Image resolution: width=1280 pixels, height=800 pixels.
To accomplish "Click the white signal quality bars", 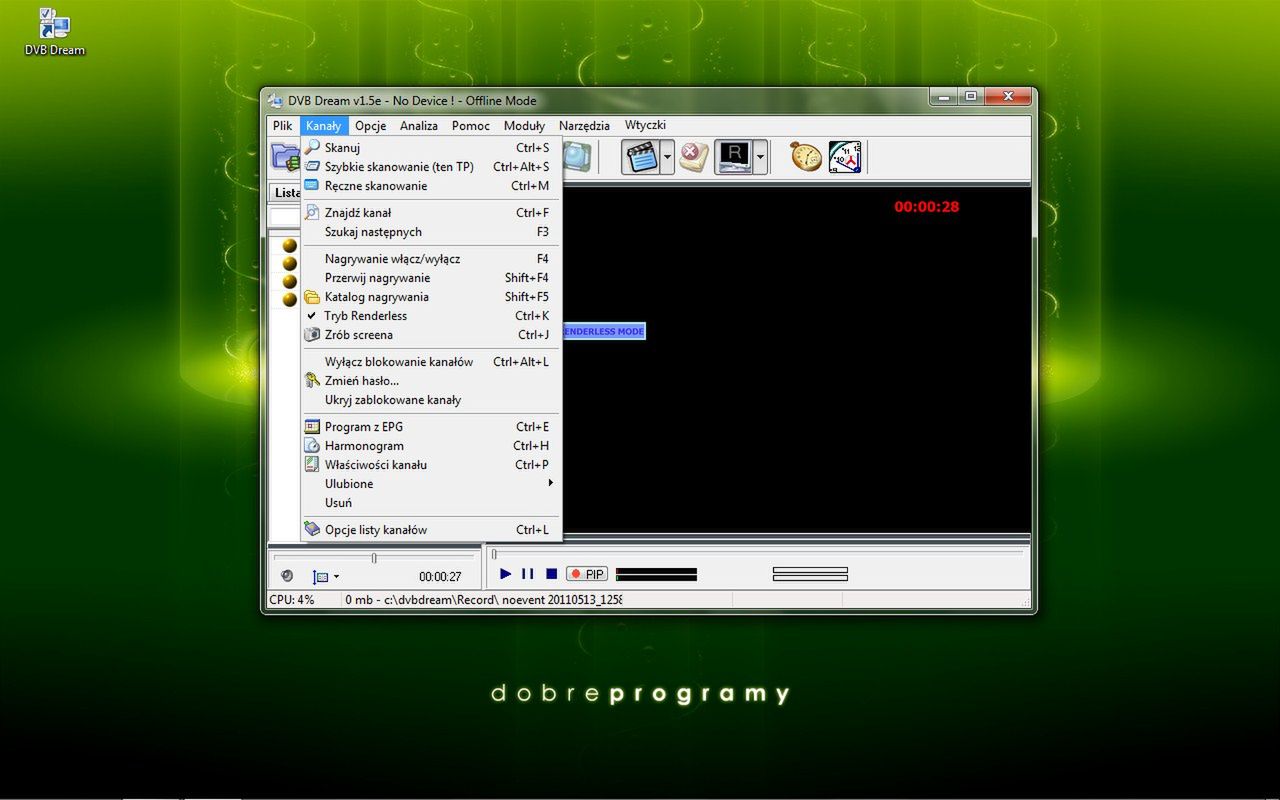I will pyautogui.click(x=810, y=574).
